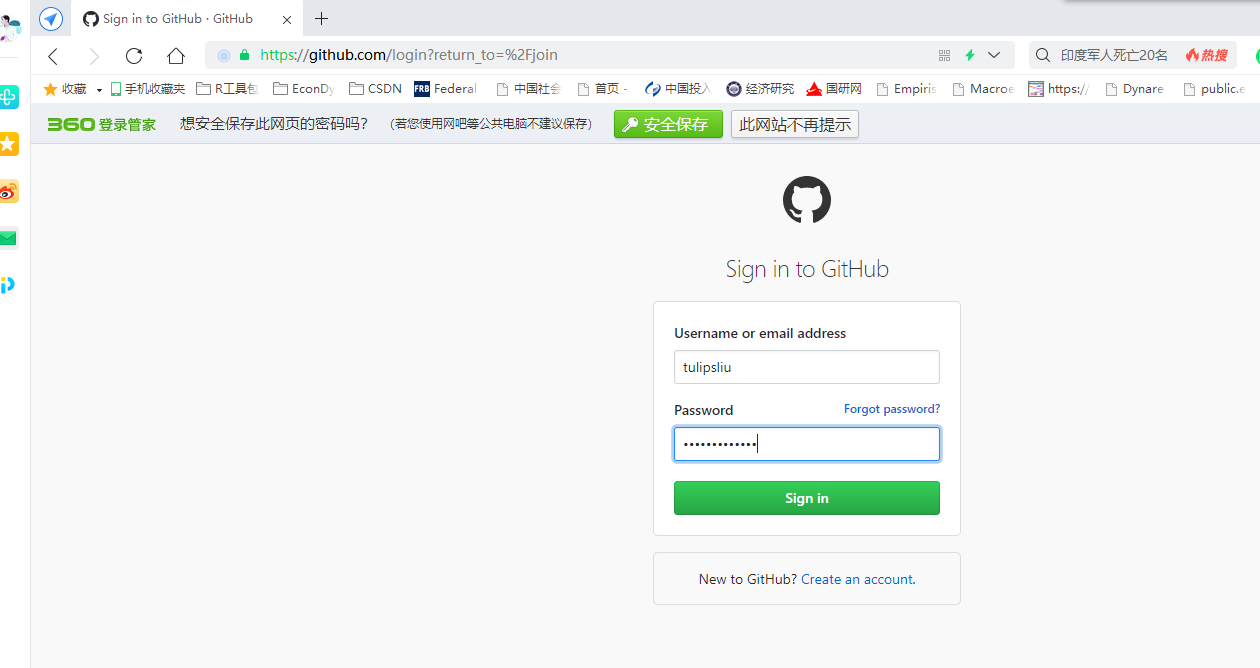
Task: Click the 360 登录管家 logo
Action: 102,124
